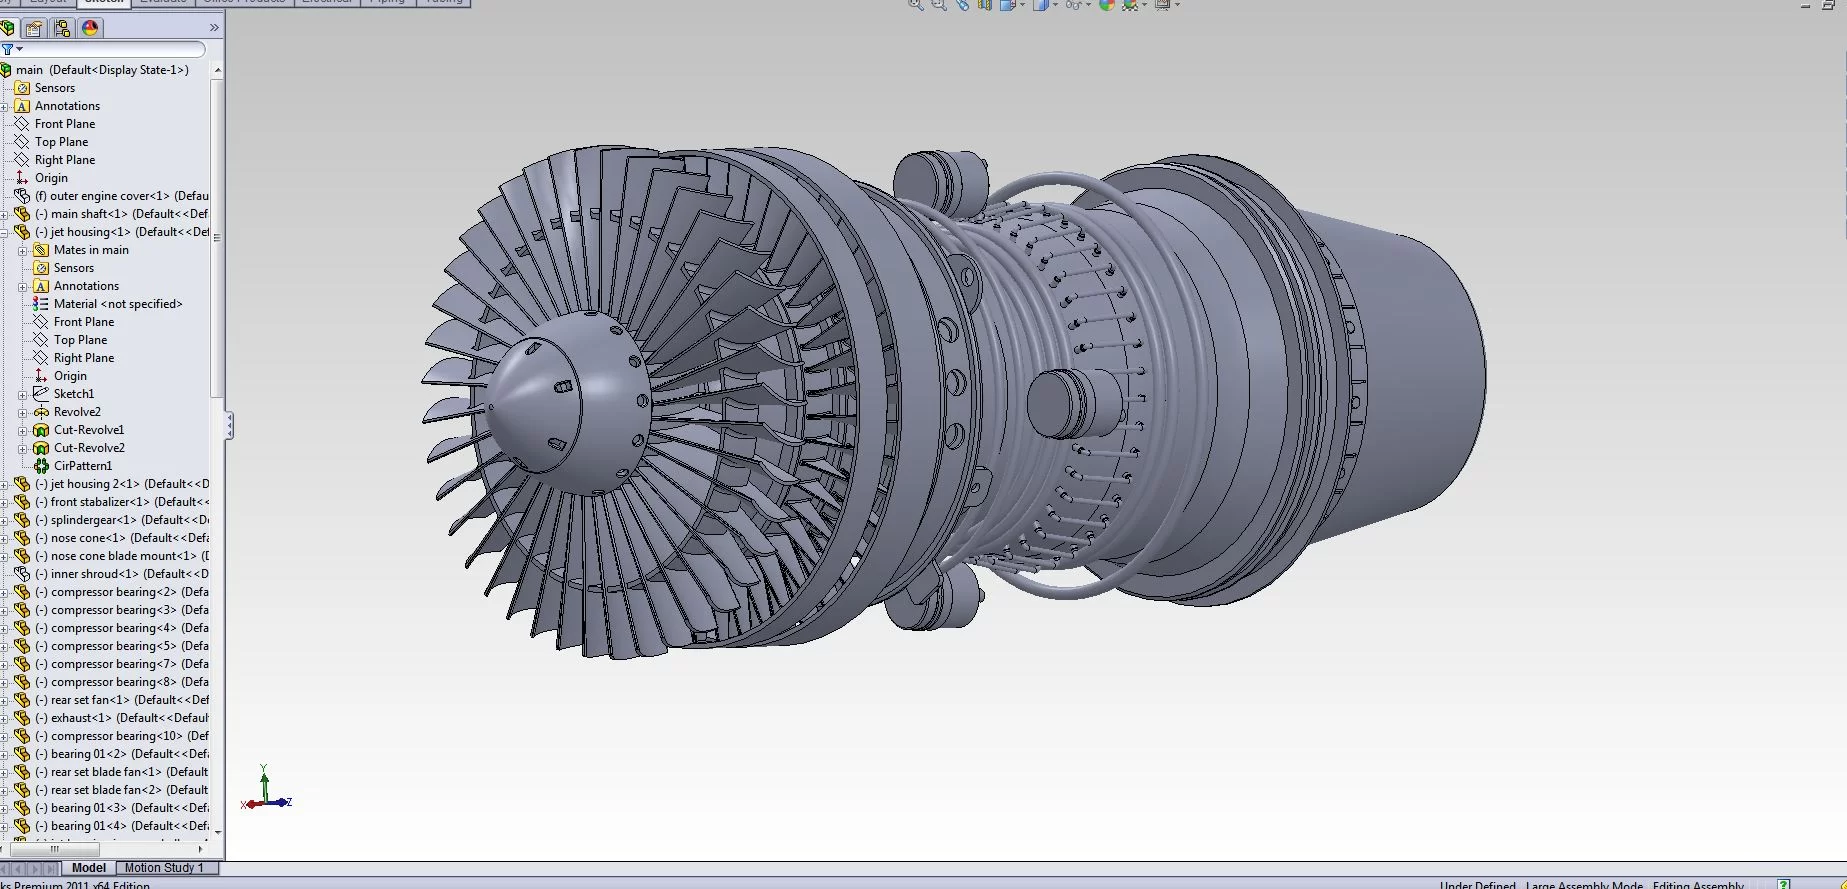Select top-level Top Plane icon
Image resolution: width=1847 pixels, height=889 pixels.
pos(22,142)
